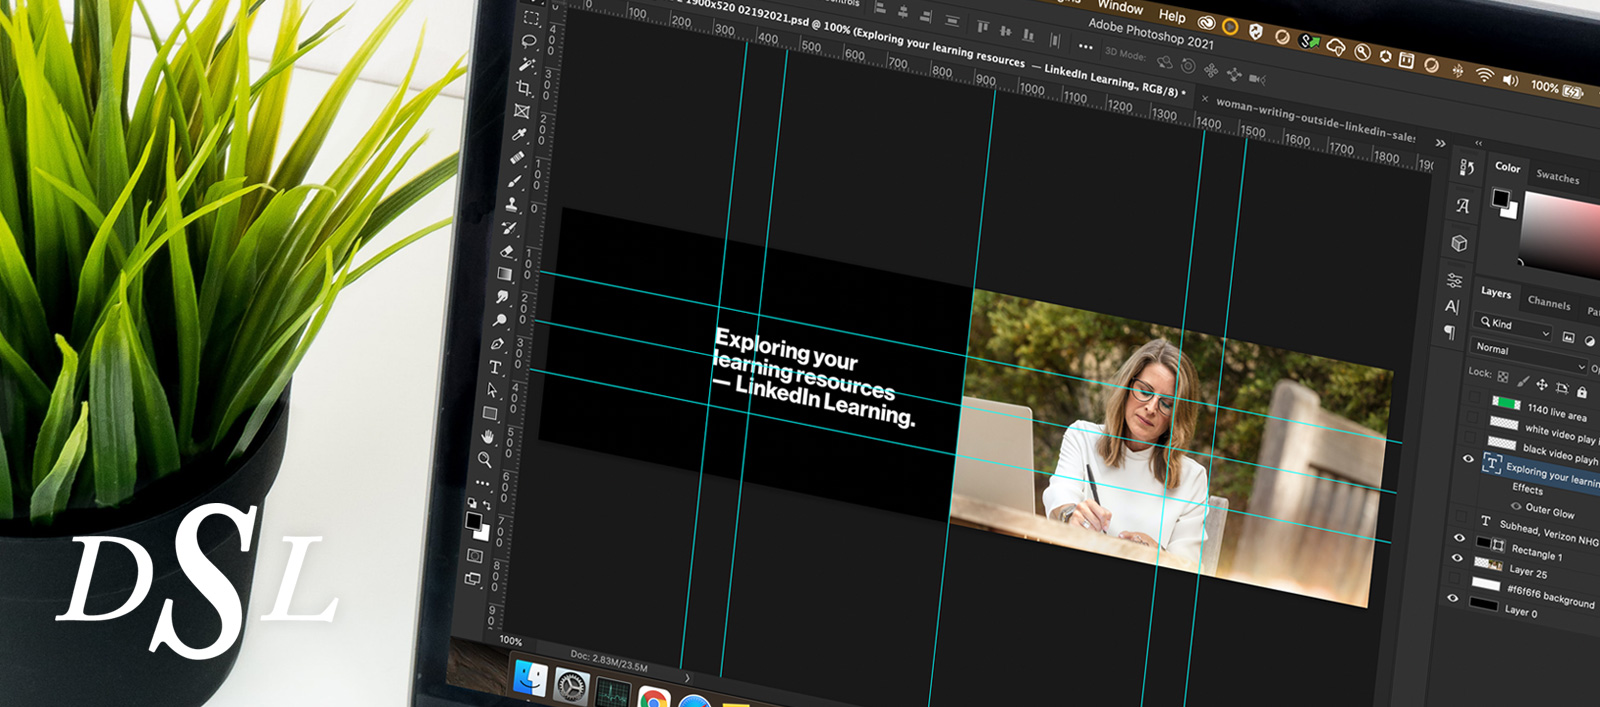Select the Magic Wand tool
This screenshot has width=1600, height=707.
(x=526, y=64)
